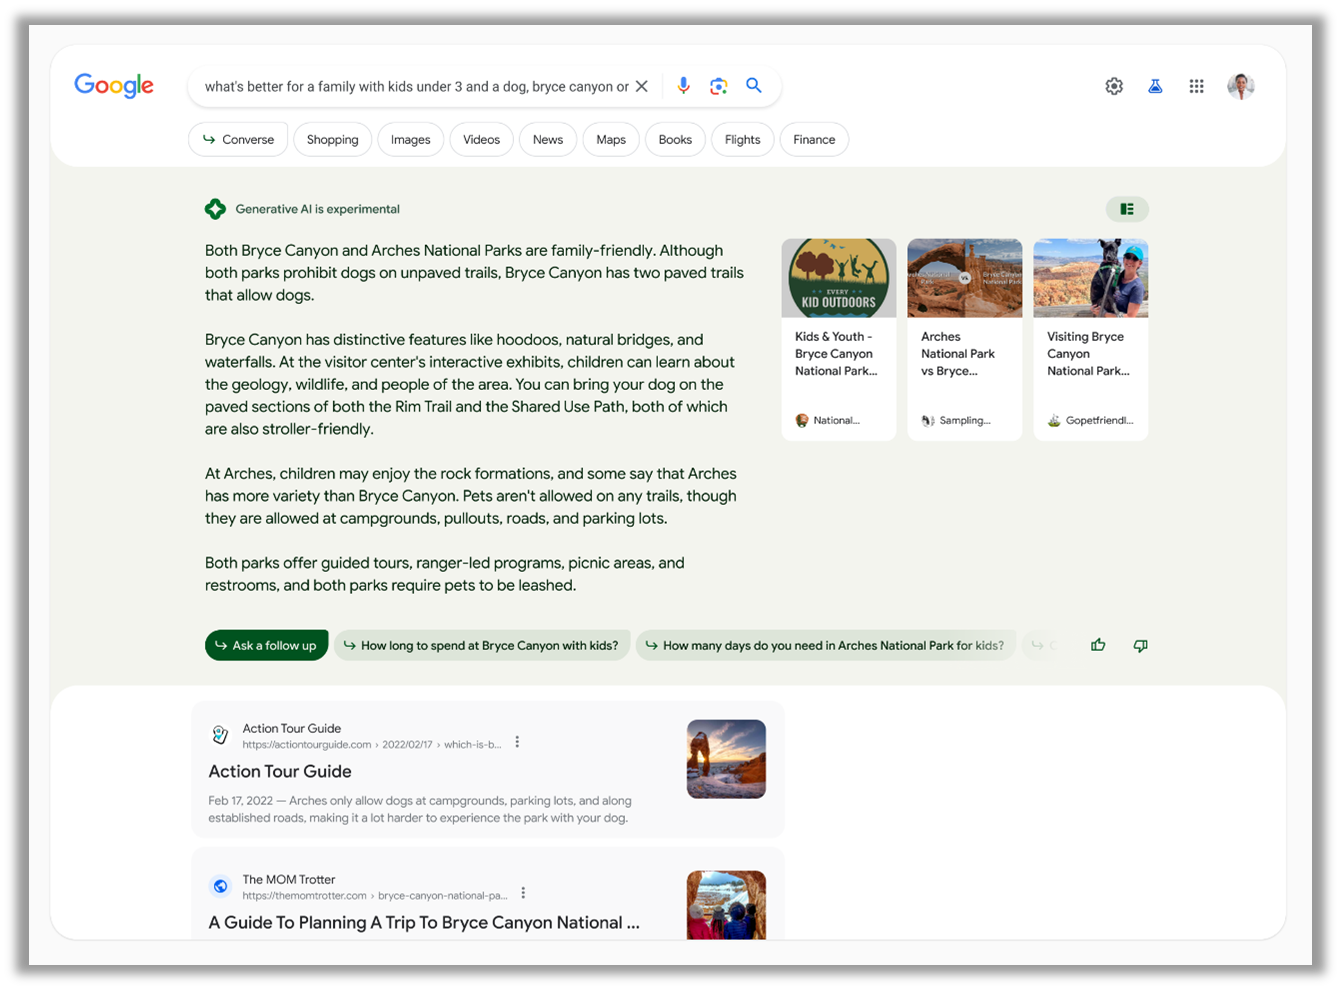Toggle the AI overview layout view button
Viewport: 1341px width, 990px height.
[x=1127, y=209]
